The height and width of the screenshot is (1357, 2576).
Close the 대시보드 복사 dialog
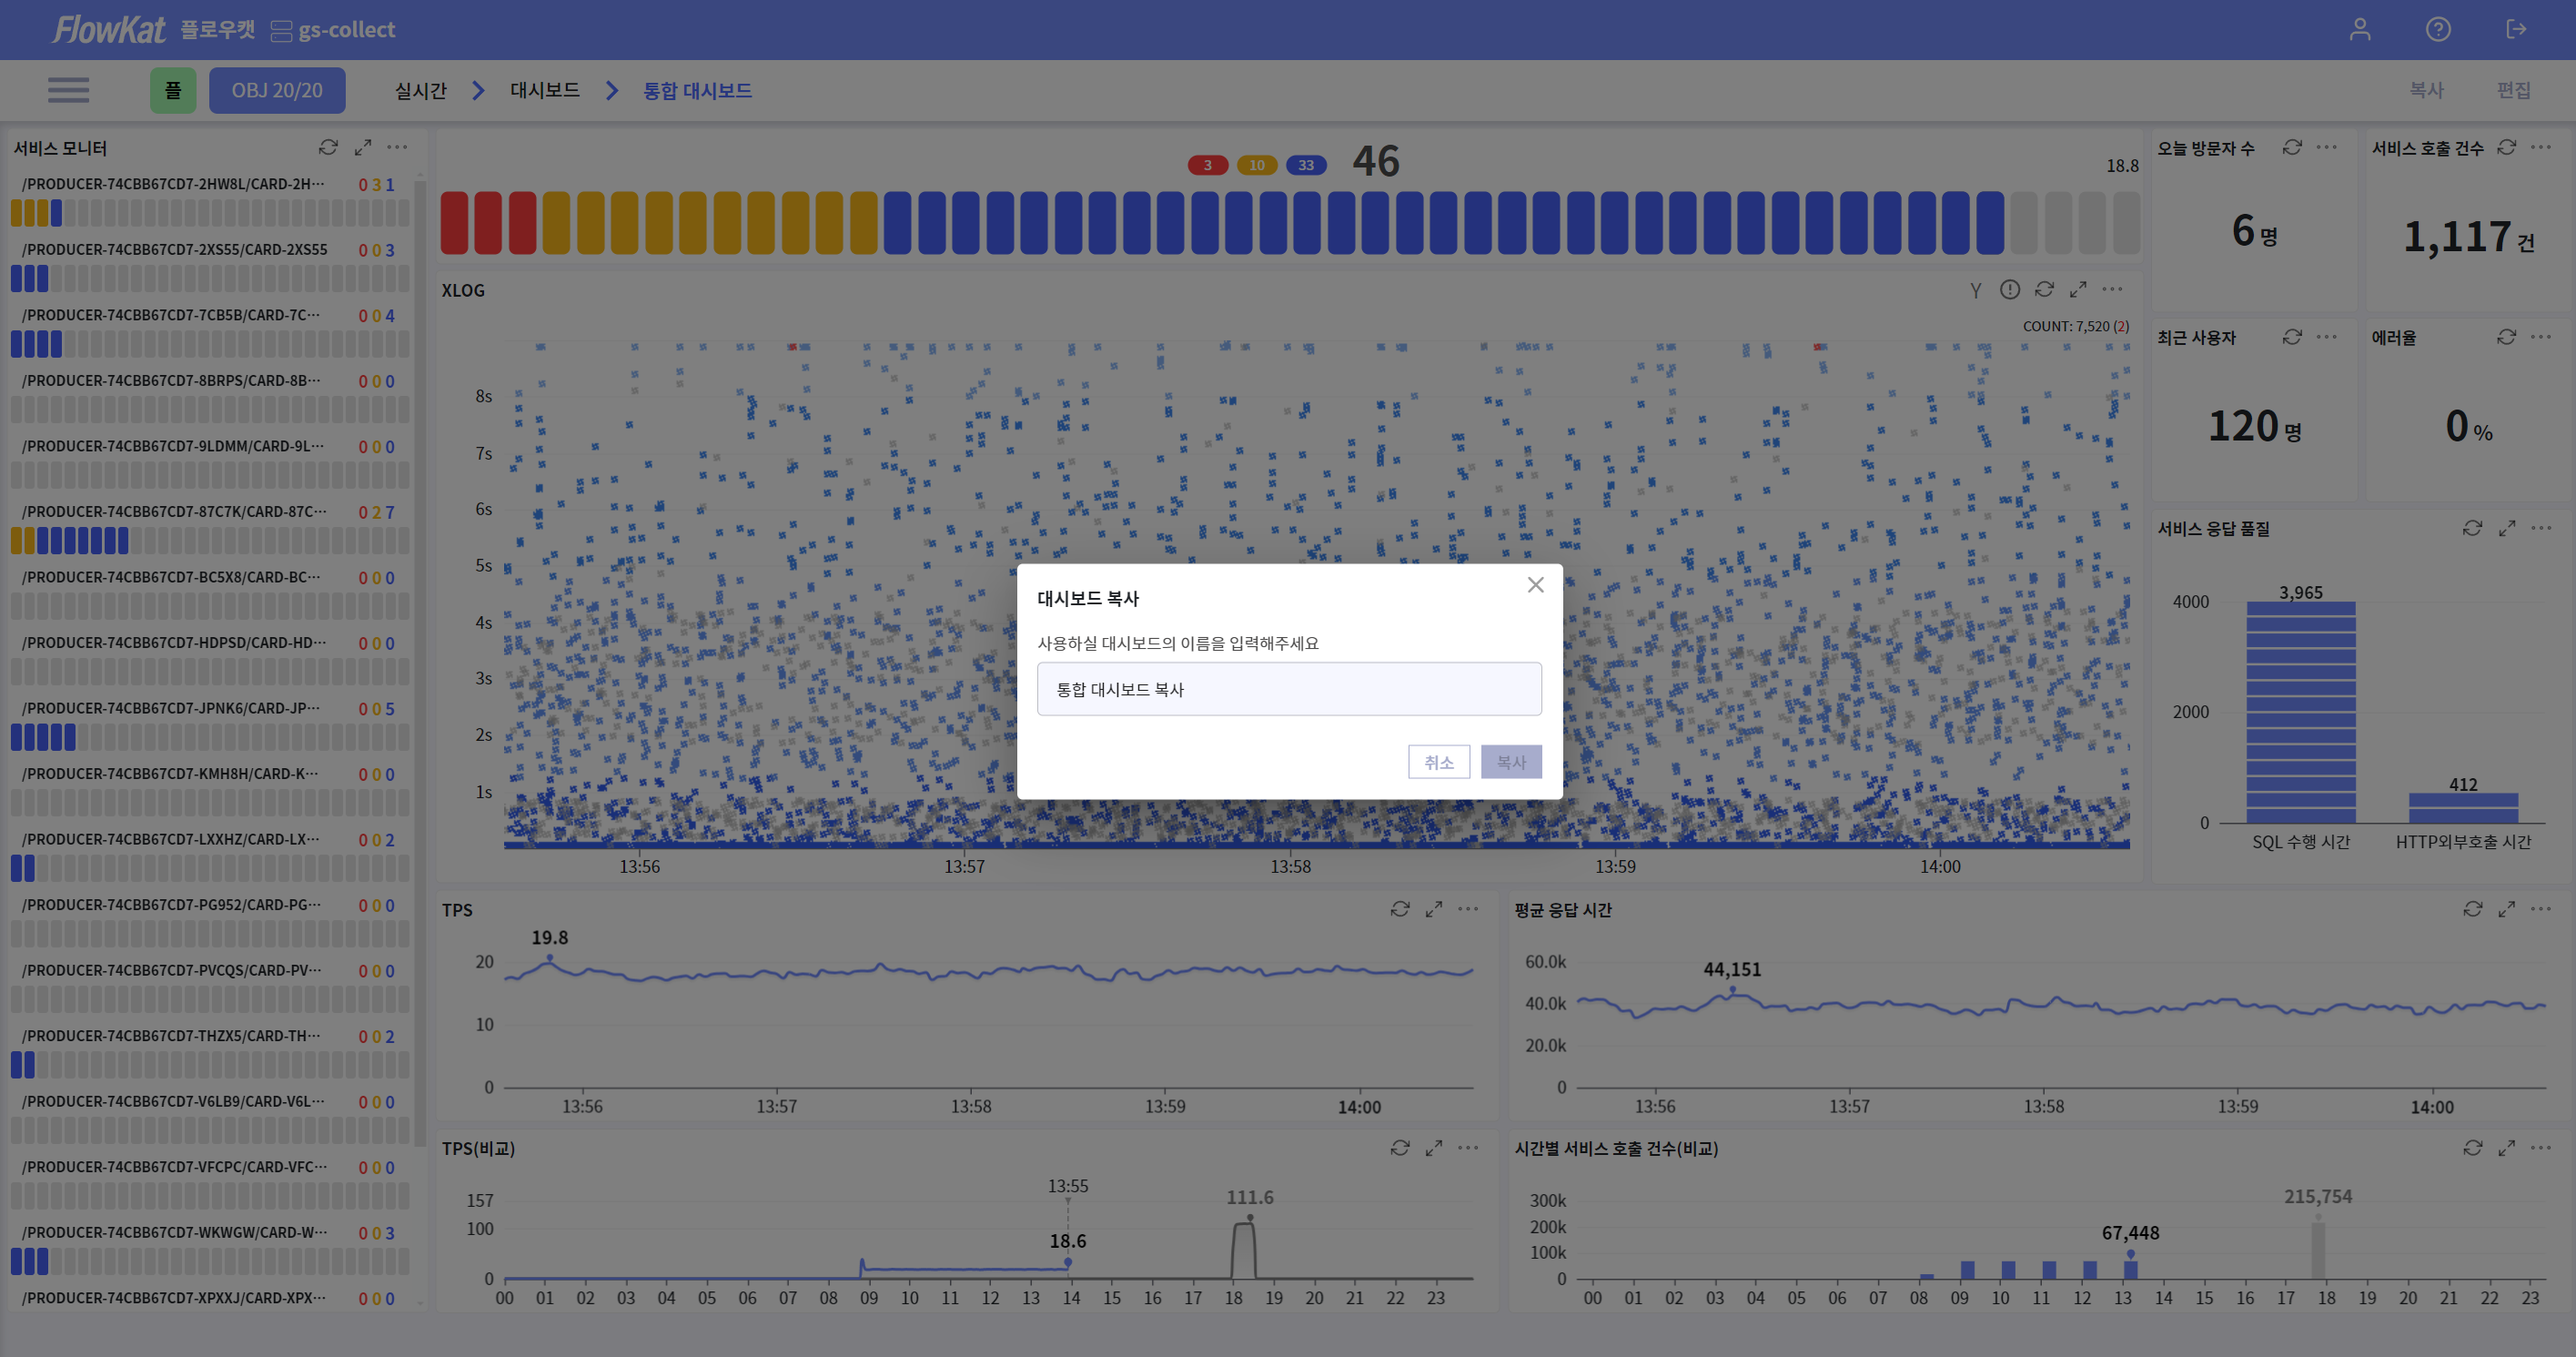(1536, 585)
